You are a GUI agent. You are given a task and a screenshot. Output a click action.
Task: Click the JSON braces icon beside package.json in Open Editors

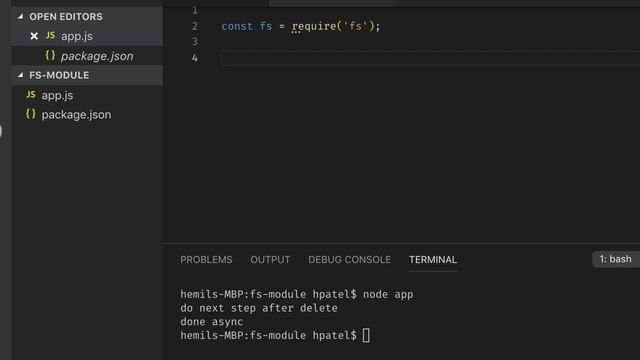point(50,55)
